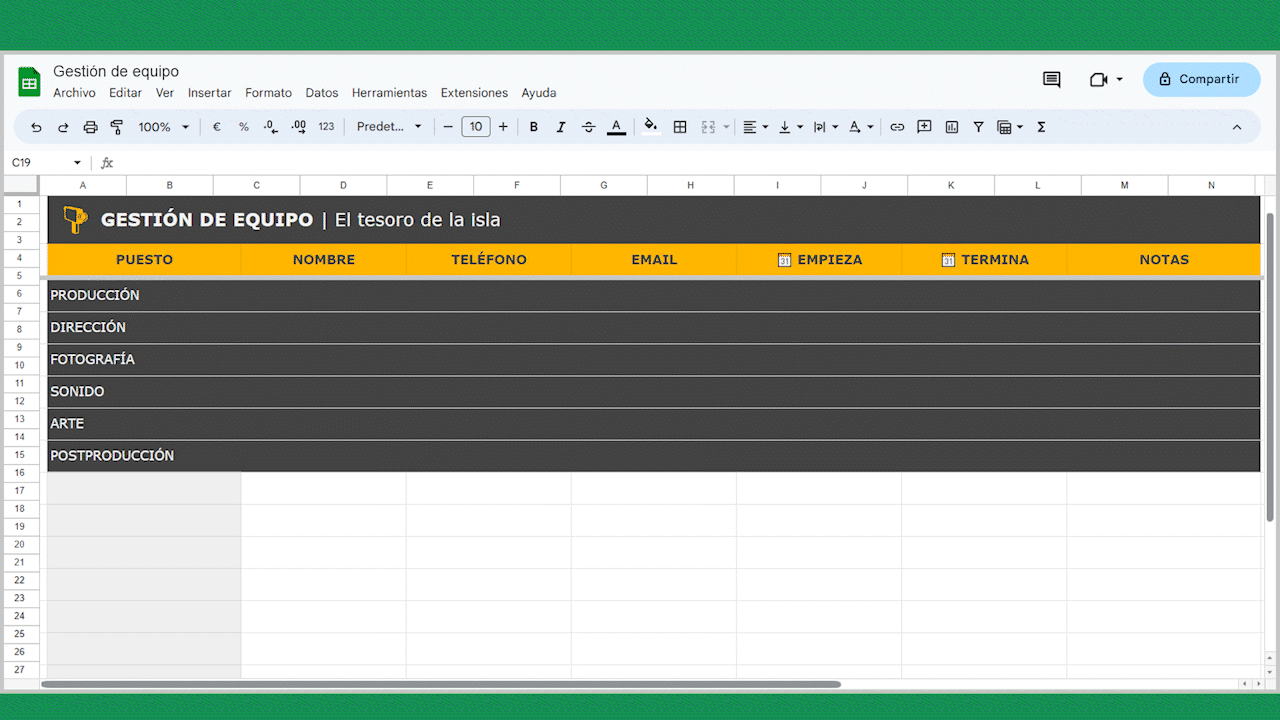Open the Insertar menu
The image size is (1280, 720).
[x=210, y=93]
